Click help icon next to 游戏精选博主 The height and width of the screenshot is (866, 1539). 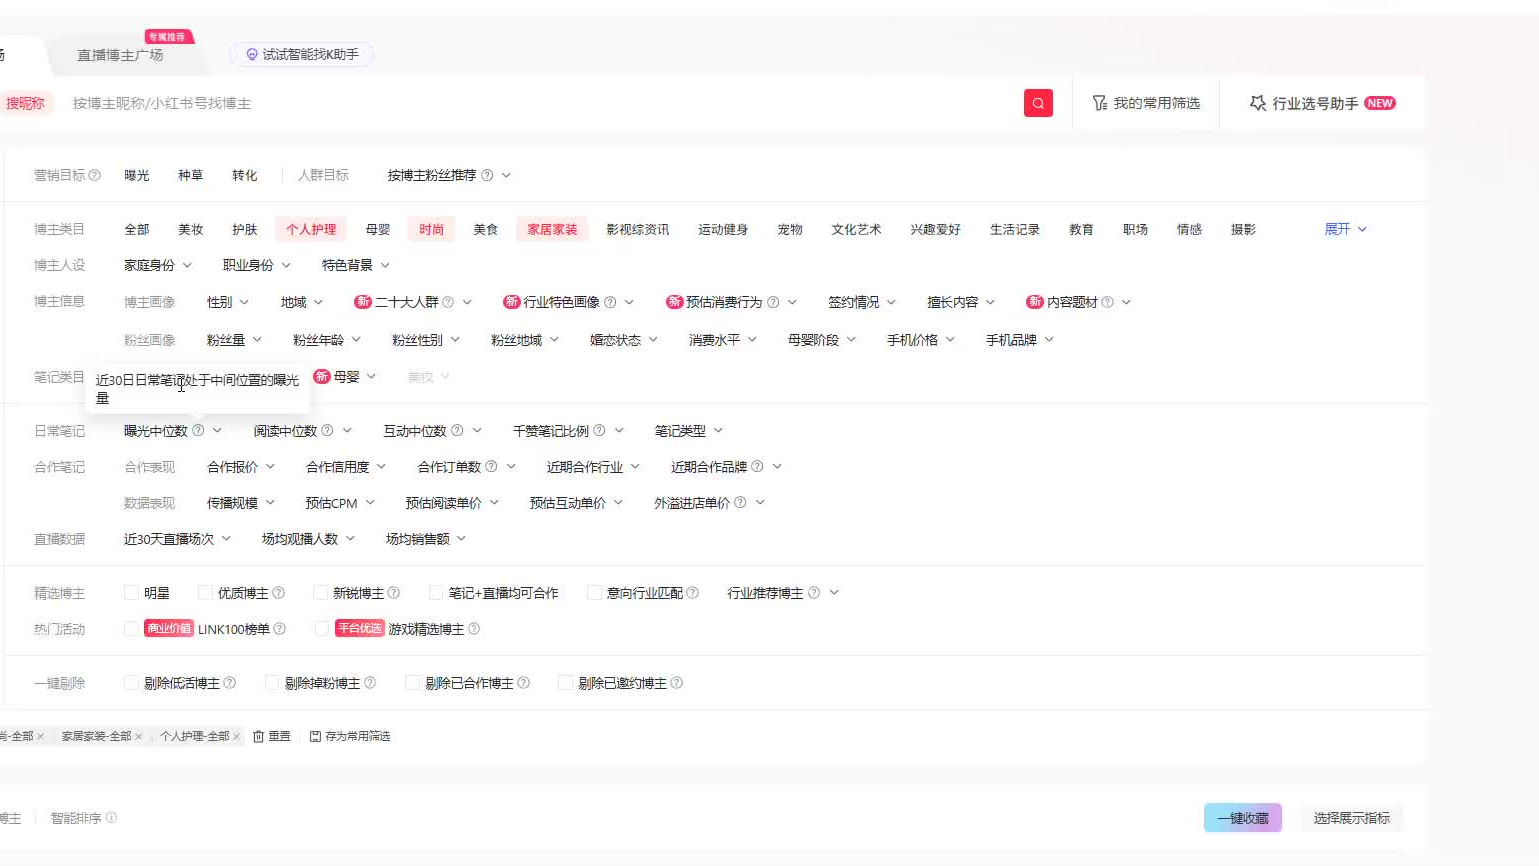474,629
